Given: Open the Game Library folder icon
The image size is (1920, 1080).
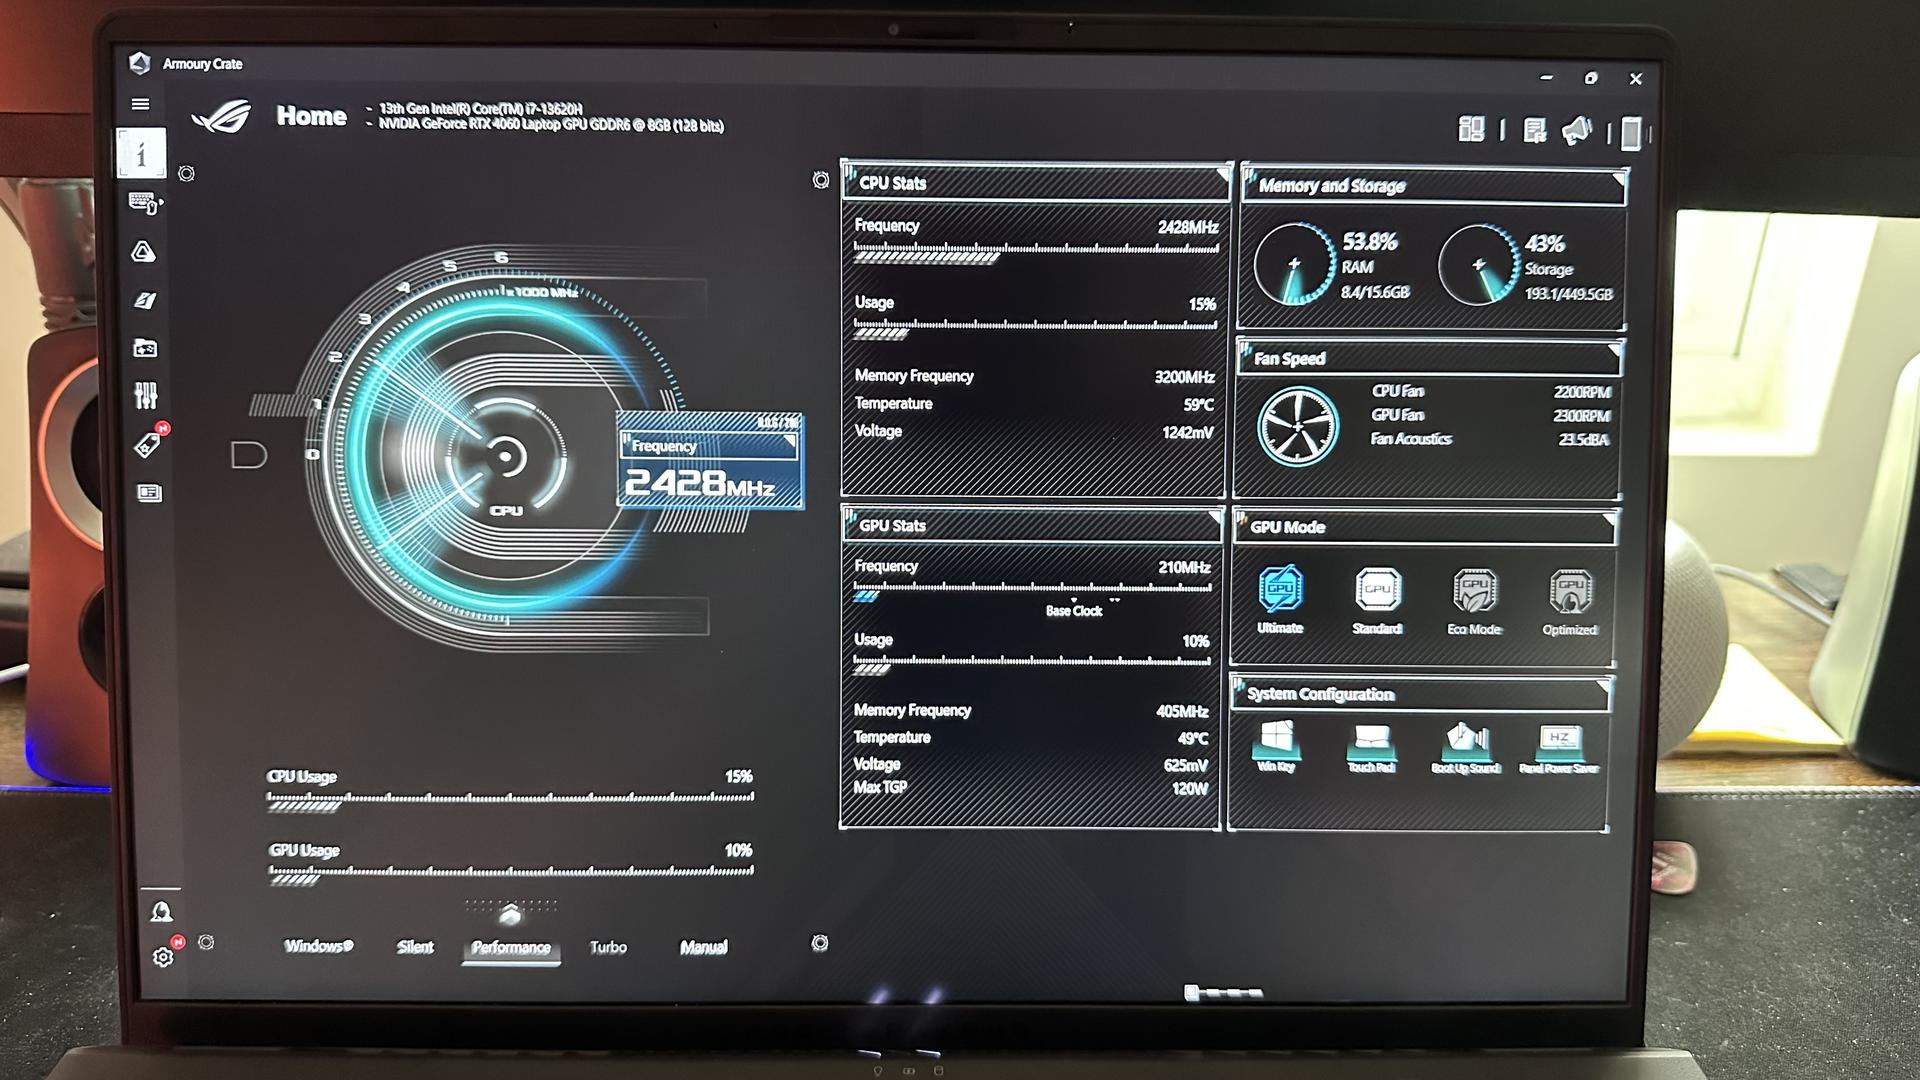Looking at the screenshot, I should point(145,348).
